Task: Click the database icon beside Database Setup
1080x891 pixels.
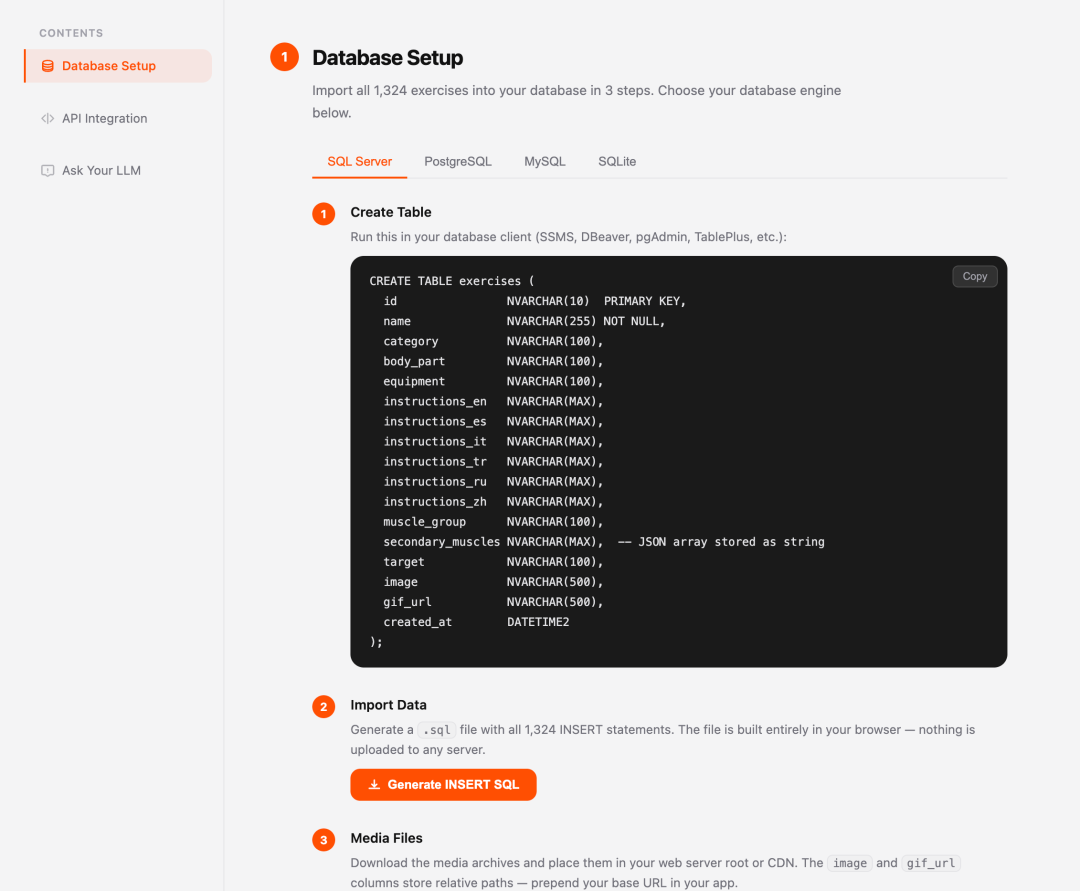Action: 48,66
